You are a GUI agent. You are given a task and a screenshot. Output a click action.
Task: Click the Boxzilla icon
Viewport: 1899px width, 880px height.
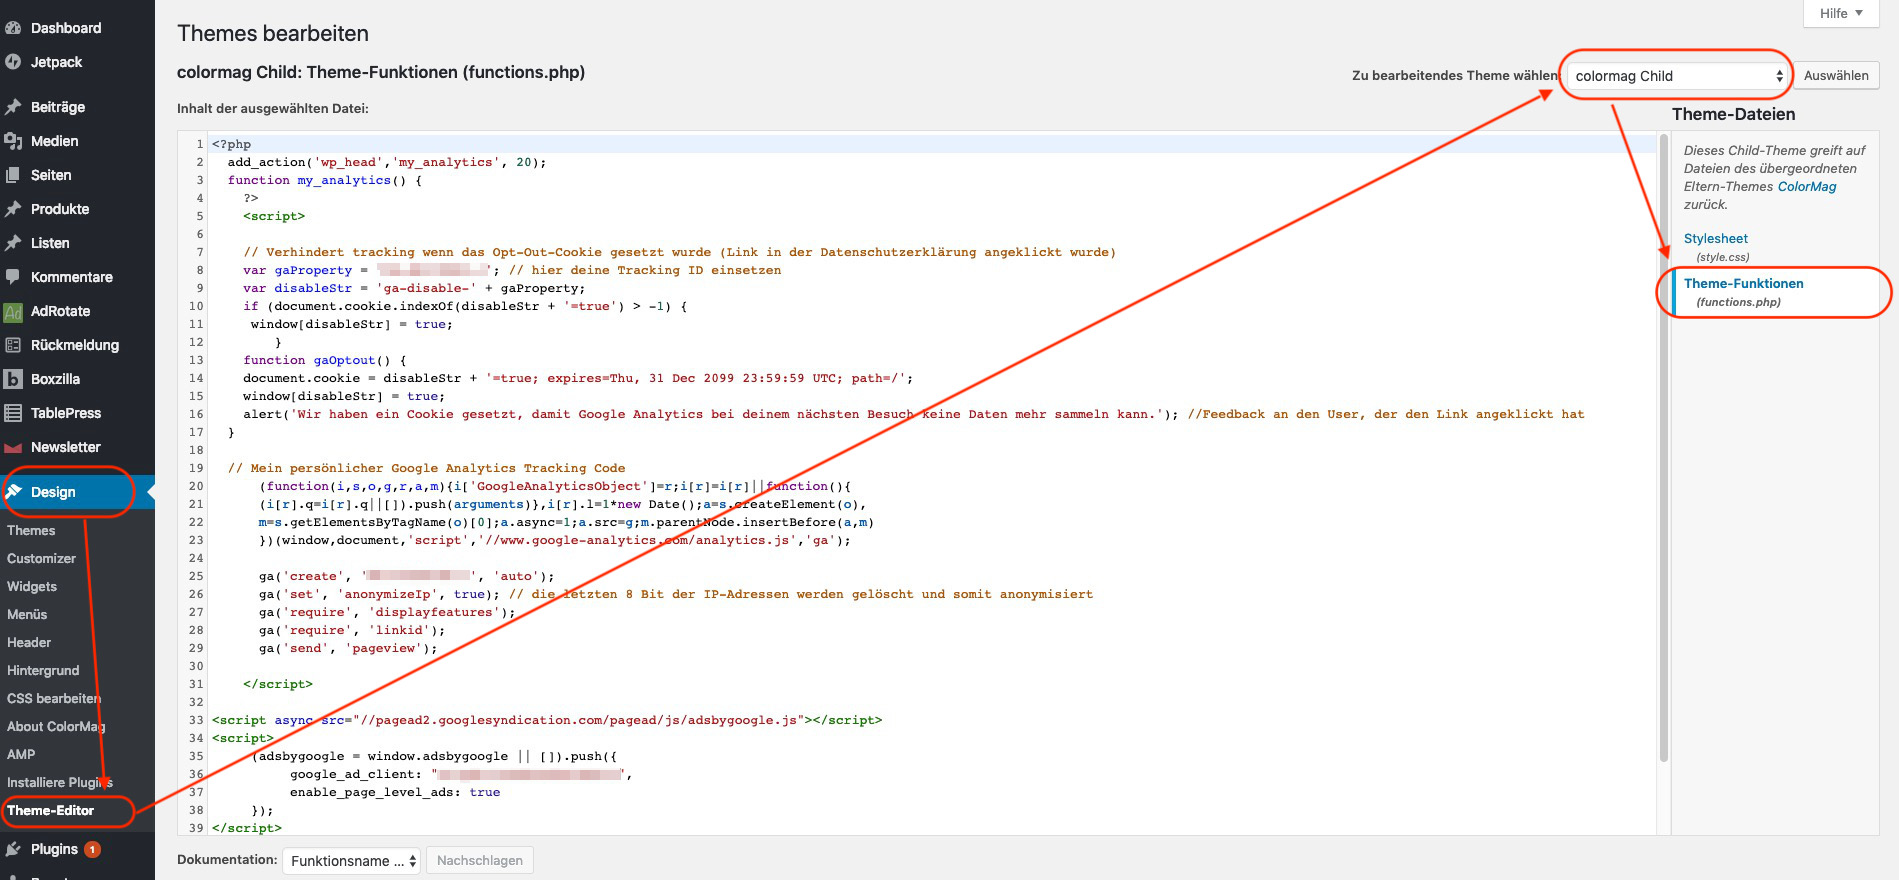[x=13, y=379]
